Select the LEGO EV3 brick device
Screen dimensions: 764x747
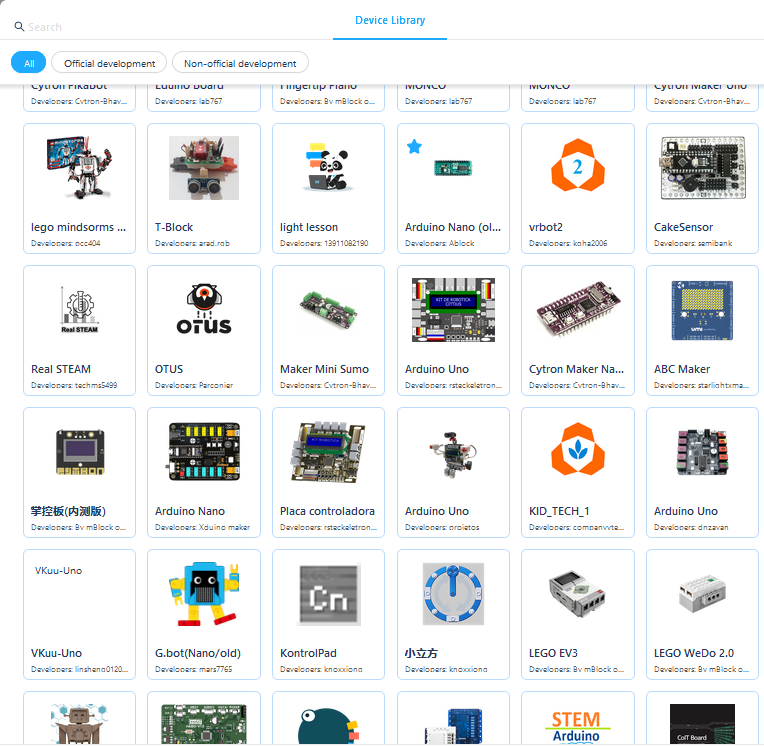(578, 614)
